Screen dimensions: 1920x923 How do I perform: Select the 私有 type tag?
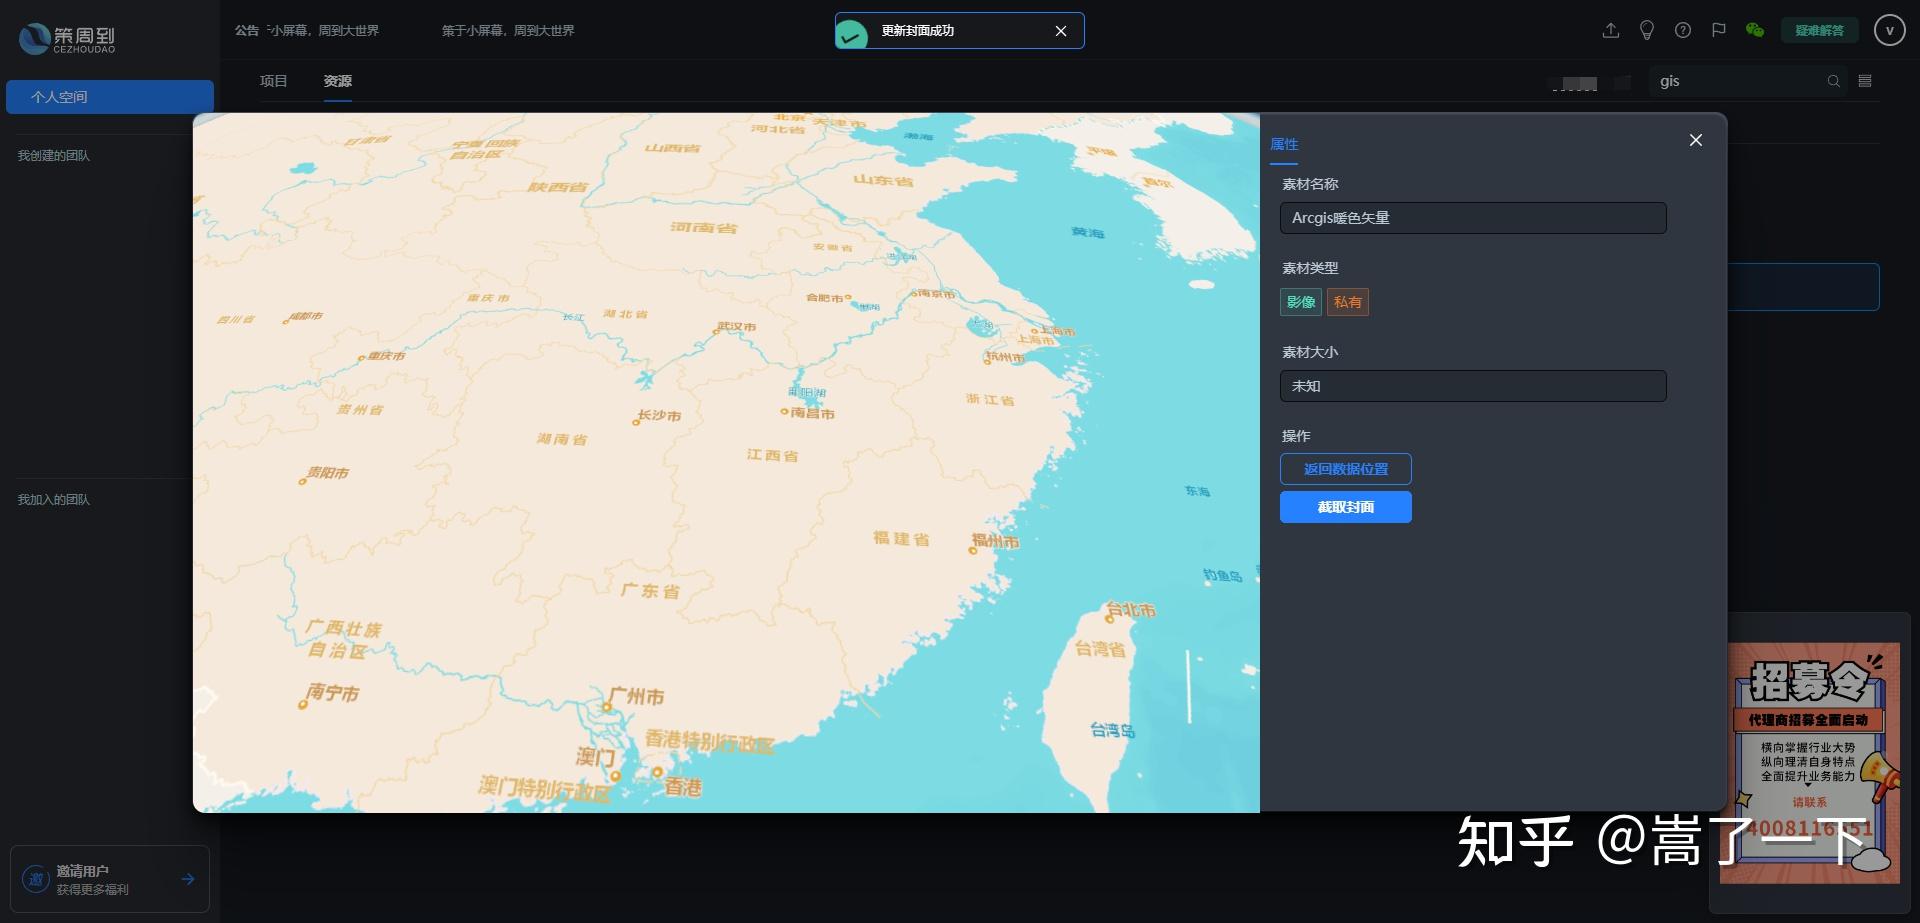click(1348, 302)
